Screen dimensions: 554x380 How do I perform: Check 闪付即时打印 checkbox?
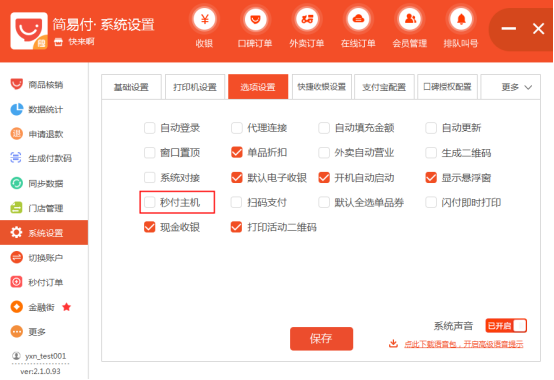tap(431, 202)
